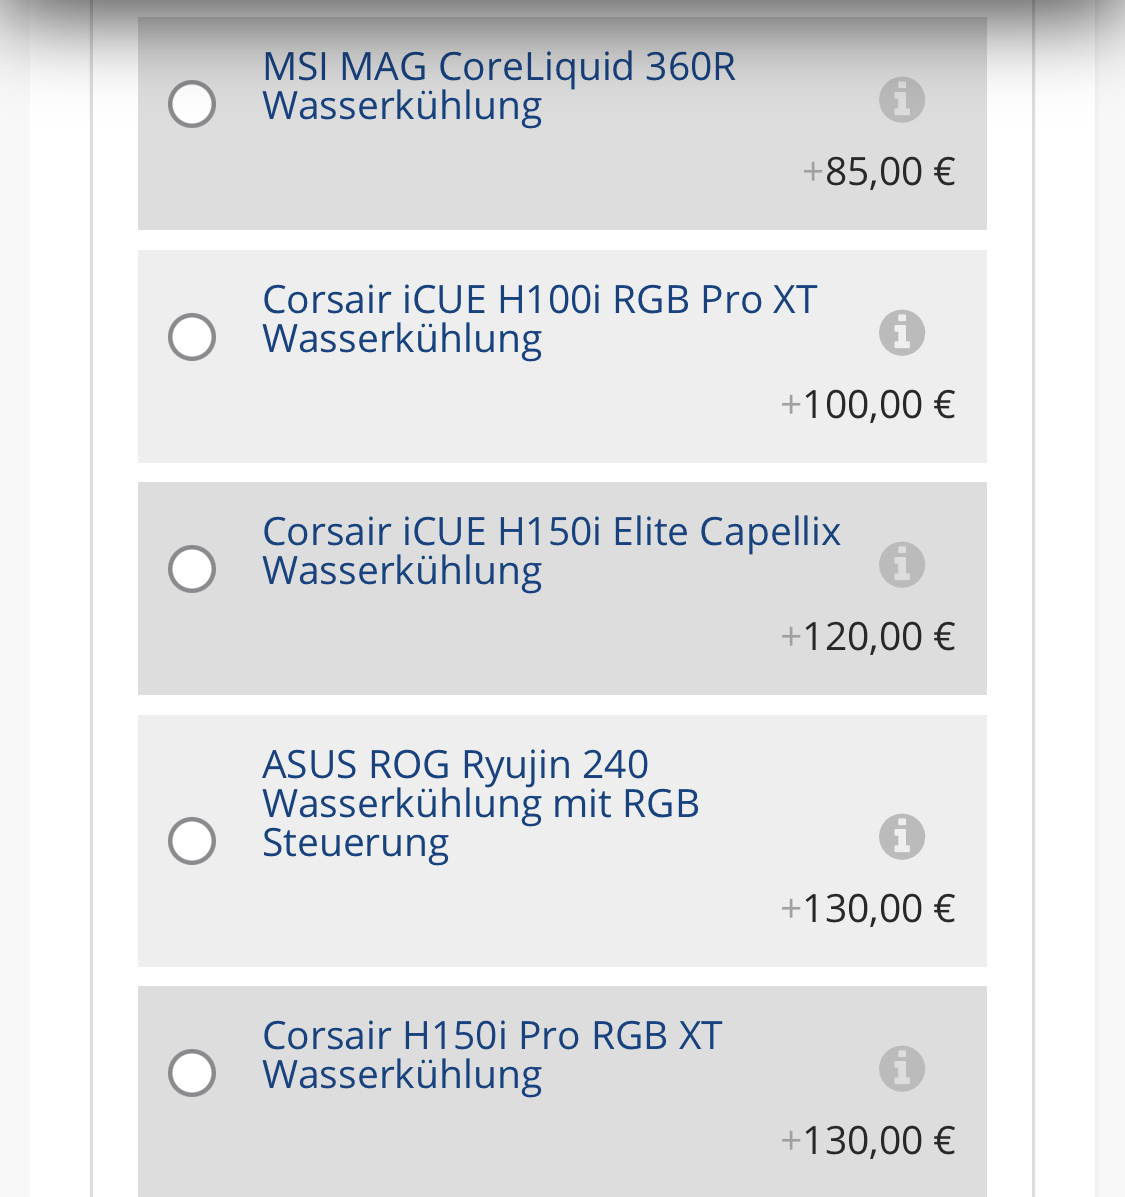Click ASUS ROG Ryujin 240 Wasserkühlung title
Viewport: 1125px width, 1197px height.
click(x=481, y=803)
